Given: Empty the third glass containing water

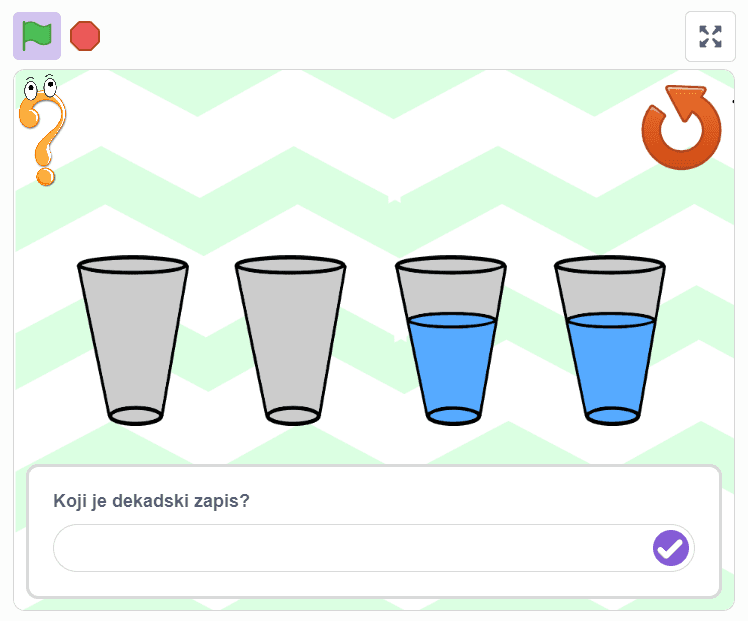Looking at the screenshot, I should [451, 341].
